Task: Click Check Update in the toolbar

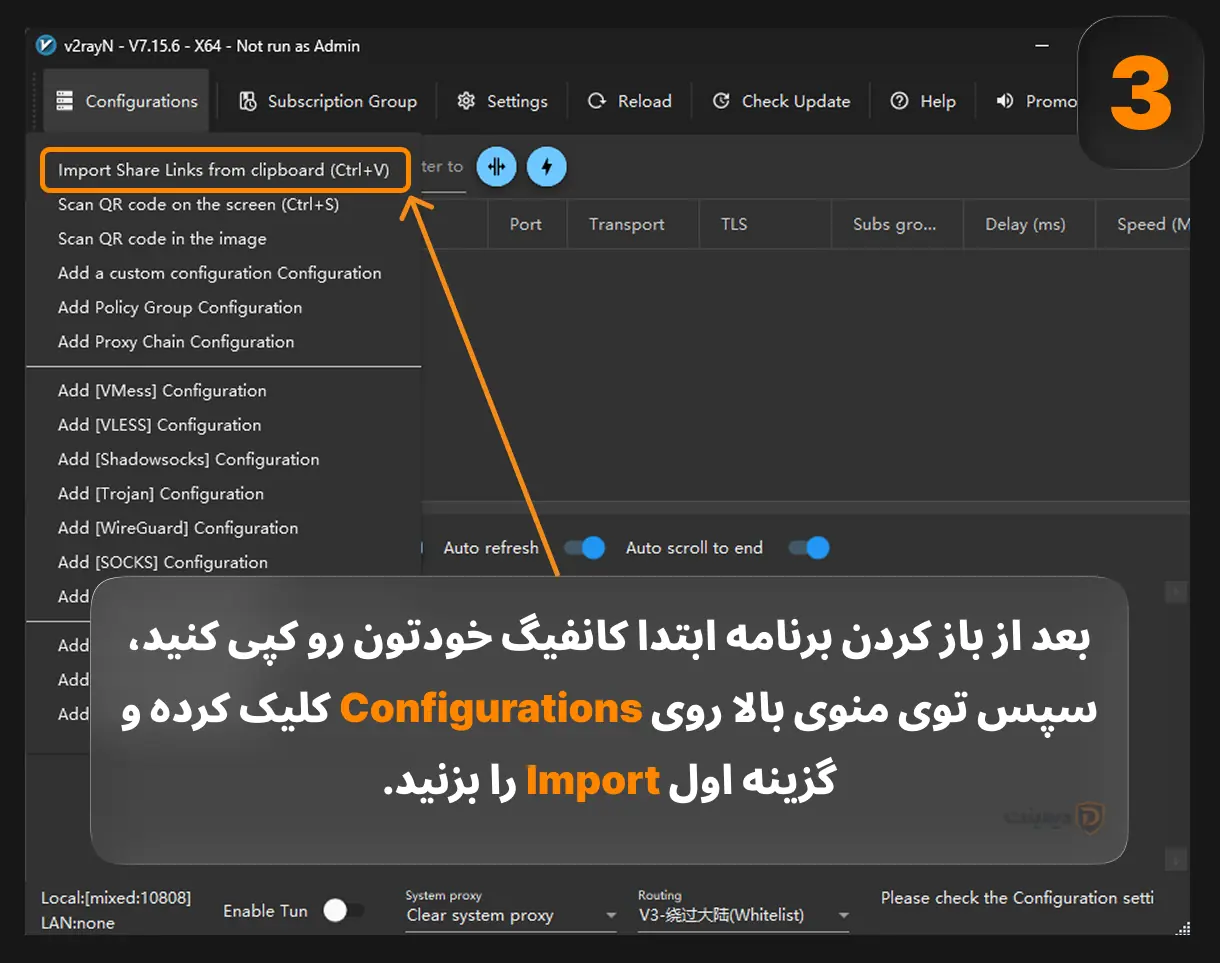Action: (x=781, y=101)
